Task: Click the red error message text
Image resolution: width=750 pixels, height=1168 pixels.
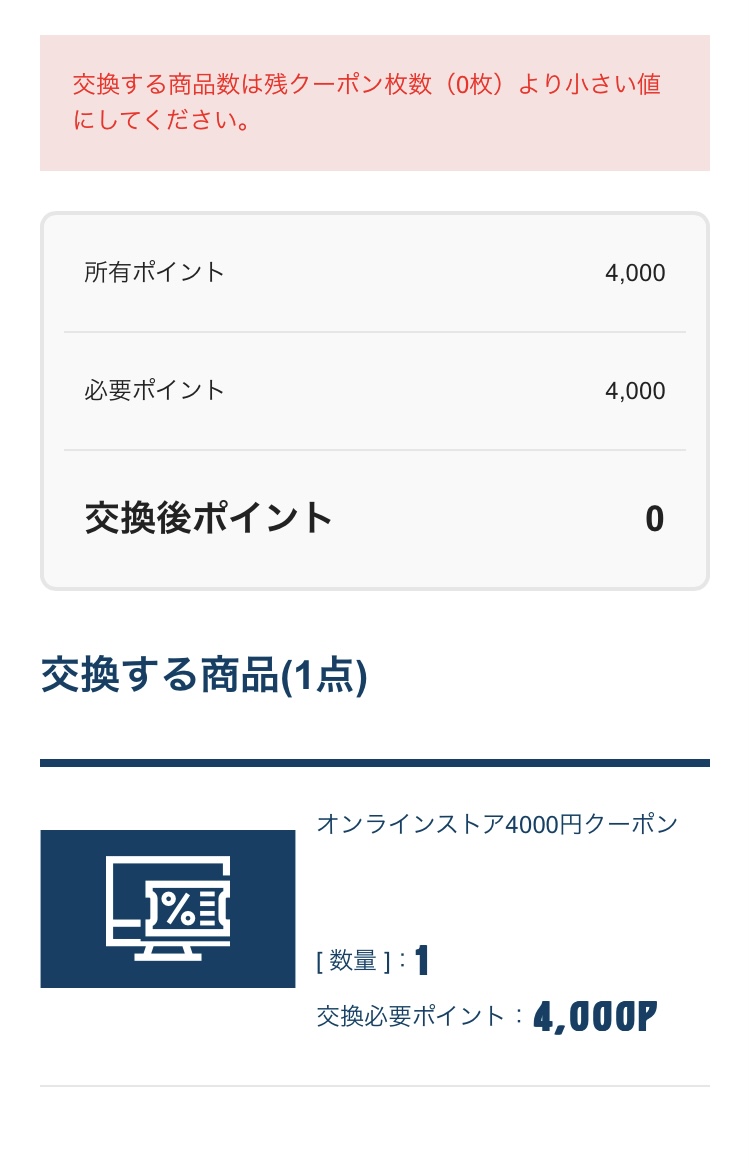Action: click(x=366, y=102)
